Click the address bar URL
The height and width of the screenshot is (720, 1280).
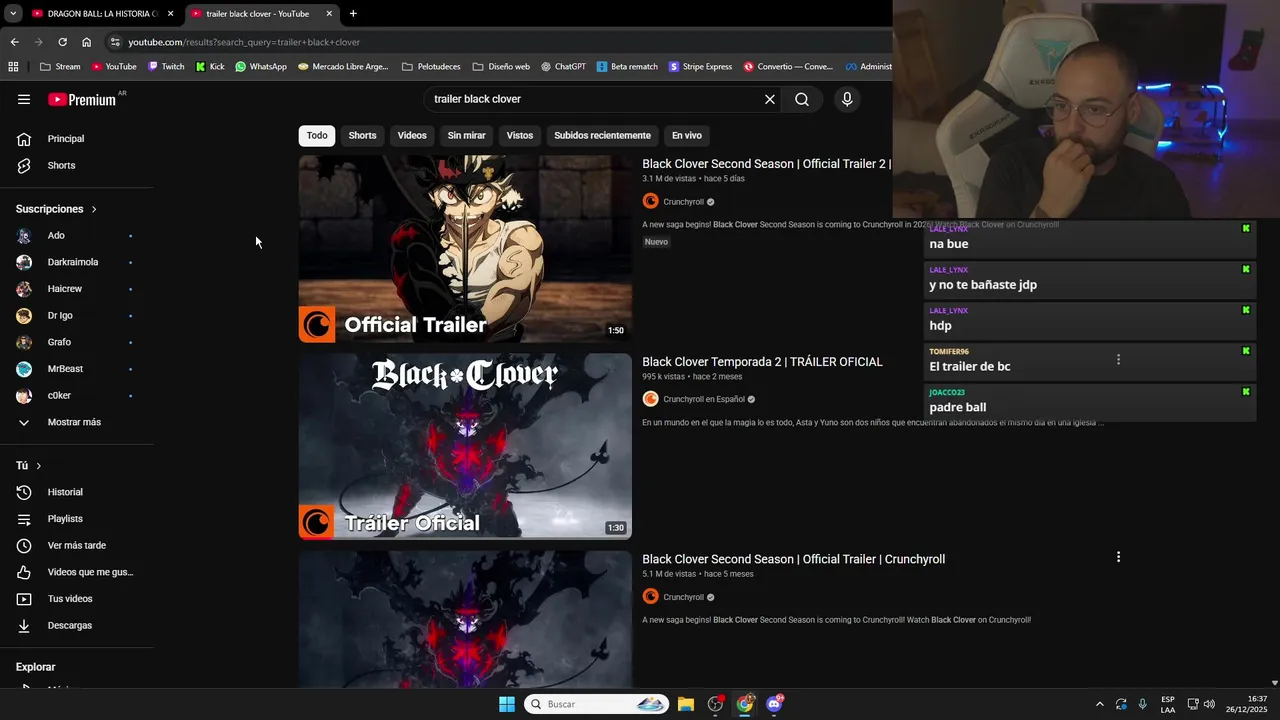[x=244, y=42]
